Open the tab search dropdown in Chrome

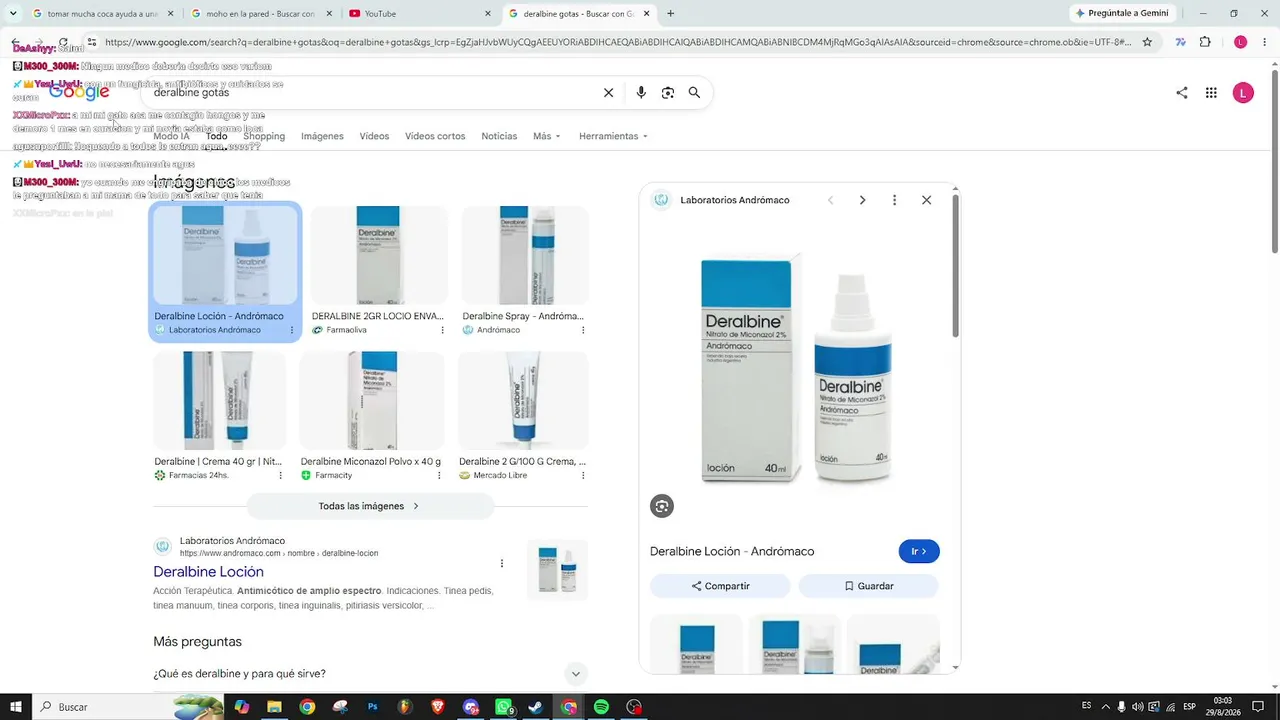coord(13,14)
